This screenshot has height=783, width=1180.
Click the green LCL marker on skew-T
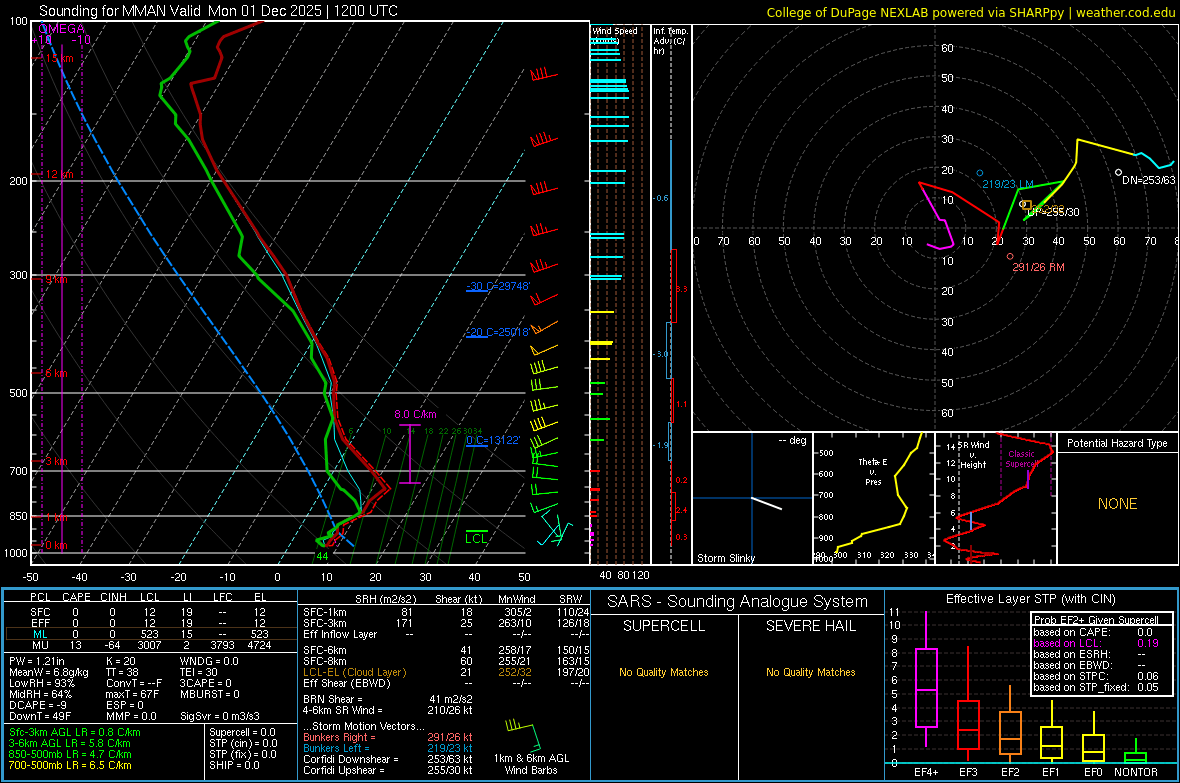pyautogui.click(x=476, y=538)
